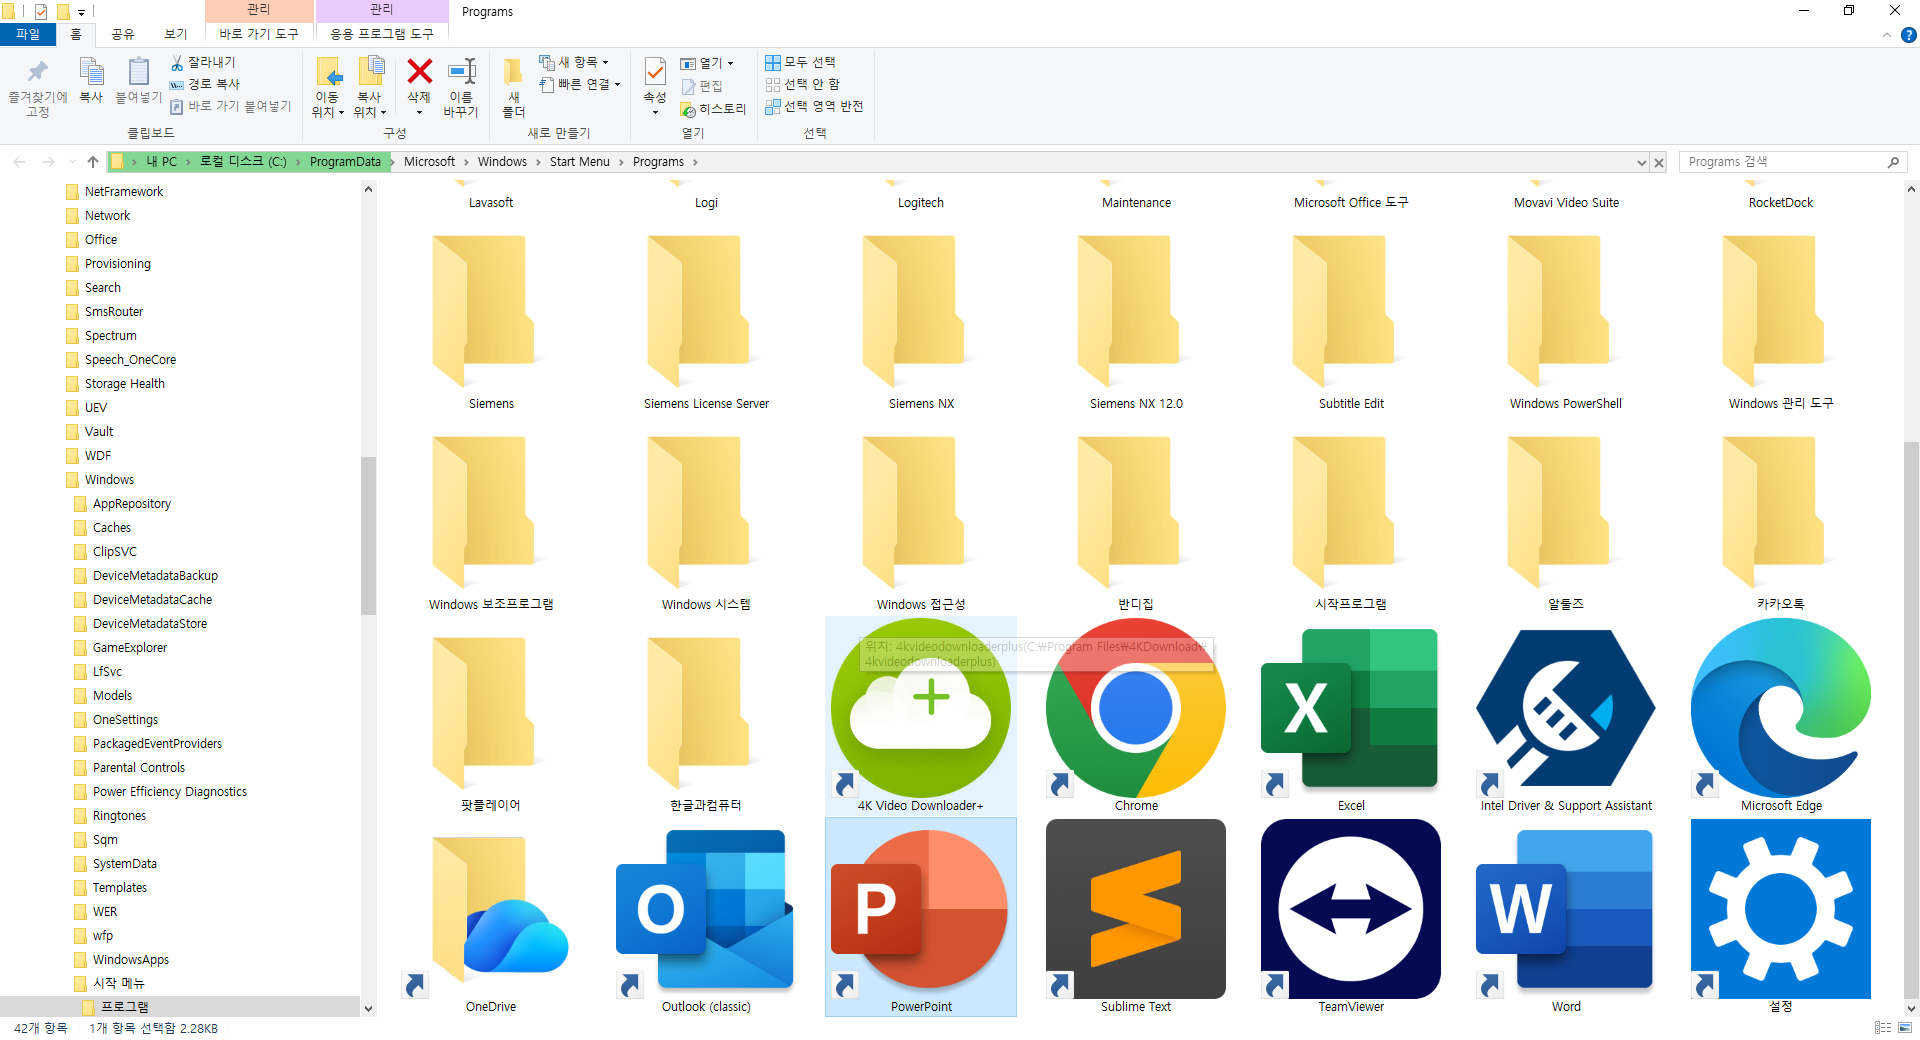Select the TeamViewer shortcut icon
The height and width of the screenshot is (1040, 1920).
[x=1351, y=909]
